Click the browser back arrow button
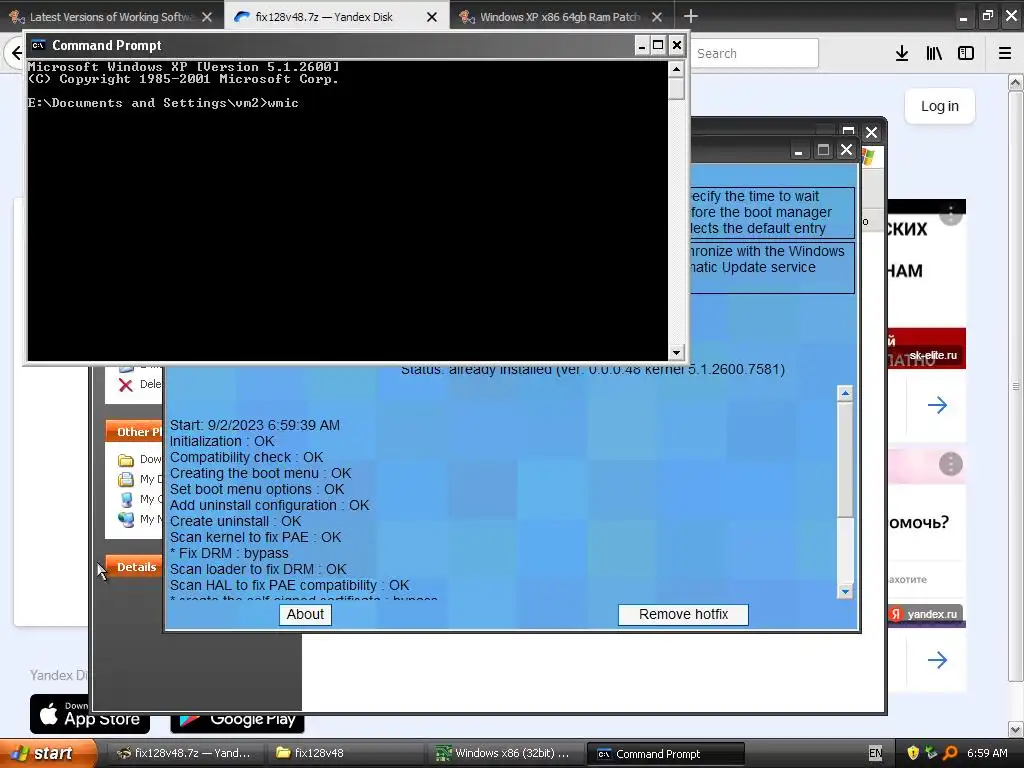Image resolution: width=1024 pixels, height=768 pixels. 16,53
